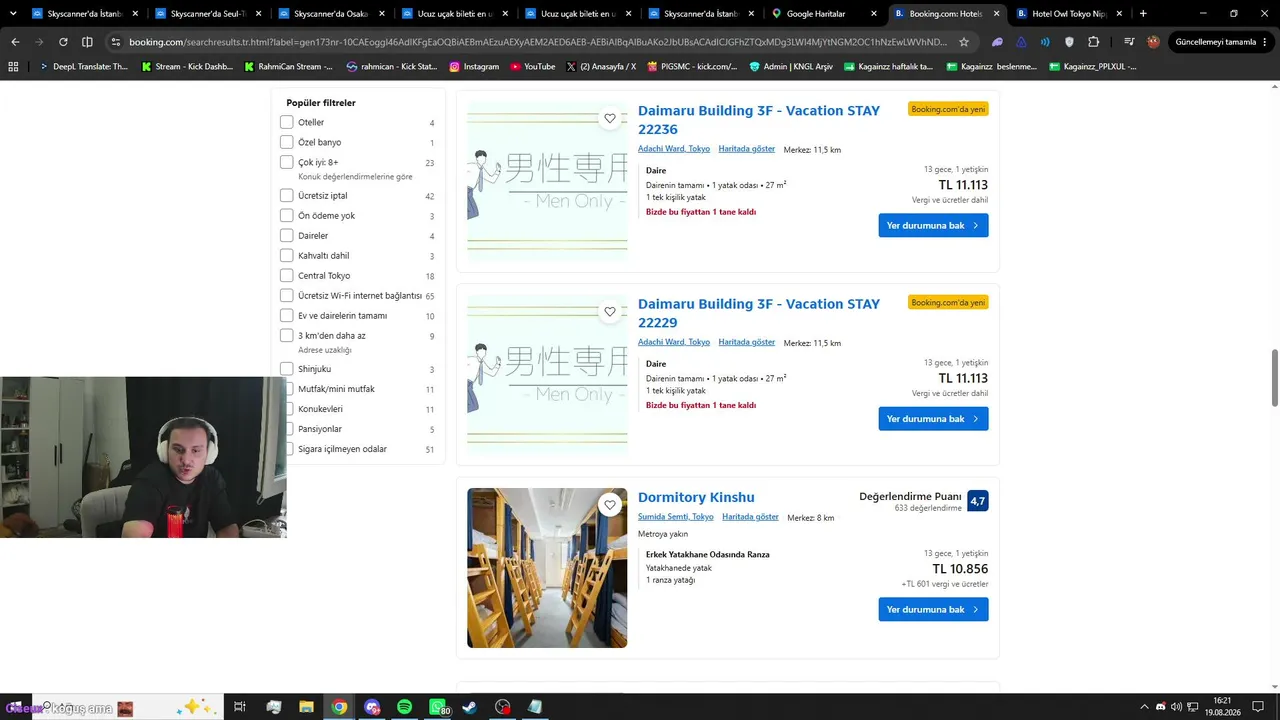Open Dormitory Kinshu listing title
This screenshot has width=1280, height=720.
pyautogui.click(x=696, y=497)
